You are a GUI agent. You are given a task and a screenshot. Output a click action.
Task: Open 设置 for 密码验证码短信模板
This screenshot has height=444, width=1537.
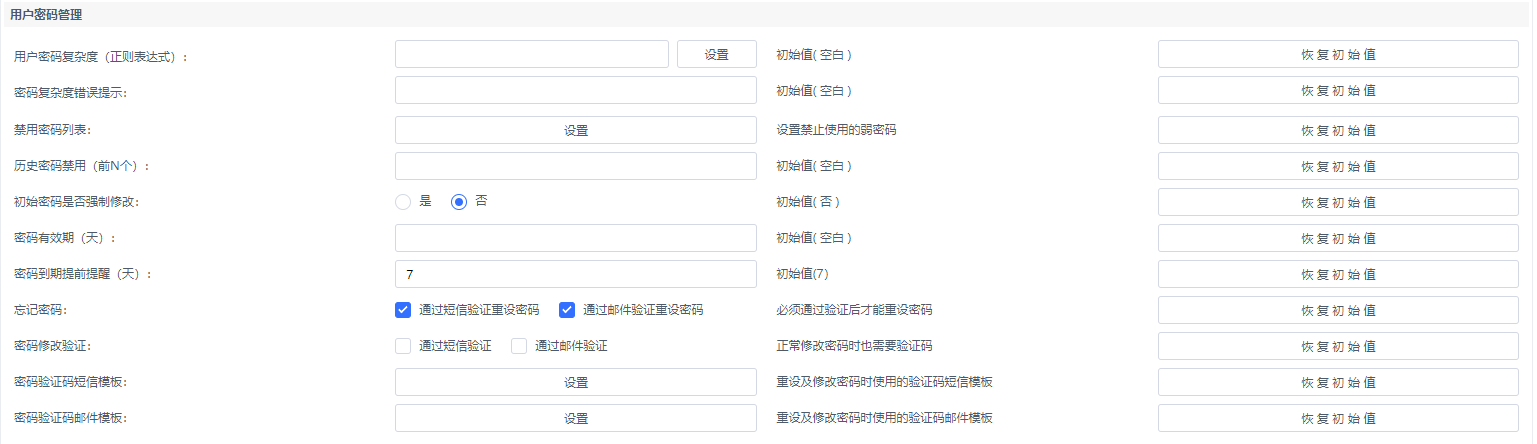pyautogui.click(x=576, y=382)
